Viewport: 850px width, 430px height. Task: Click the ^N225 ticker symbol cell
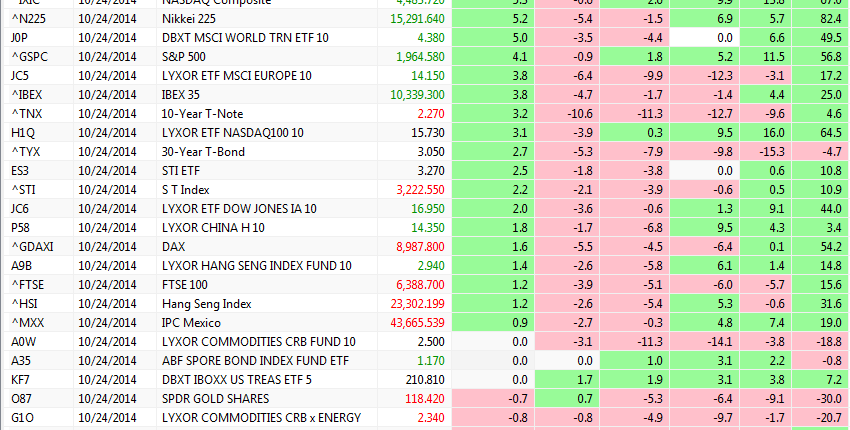pos(28,18)
